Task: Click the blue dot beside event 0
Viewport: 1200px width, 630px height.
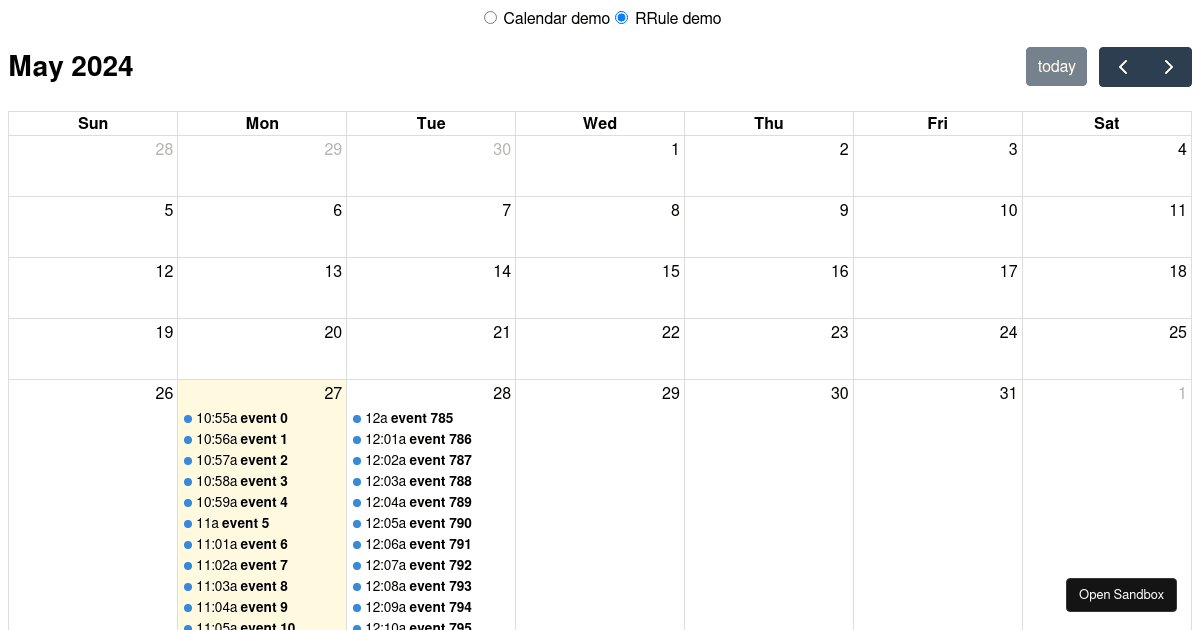Action: (187, 418)
